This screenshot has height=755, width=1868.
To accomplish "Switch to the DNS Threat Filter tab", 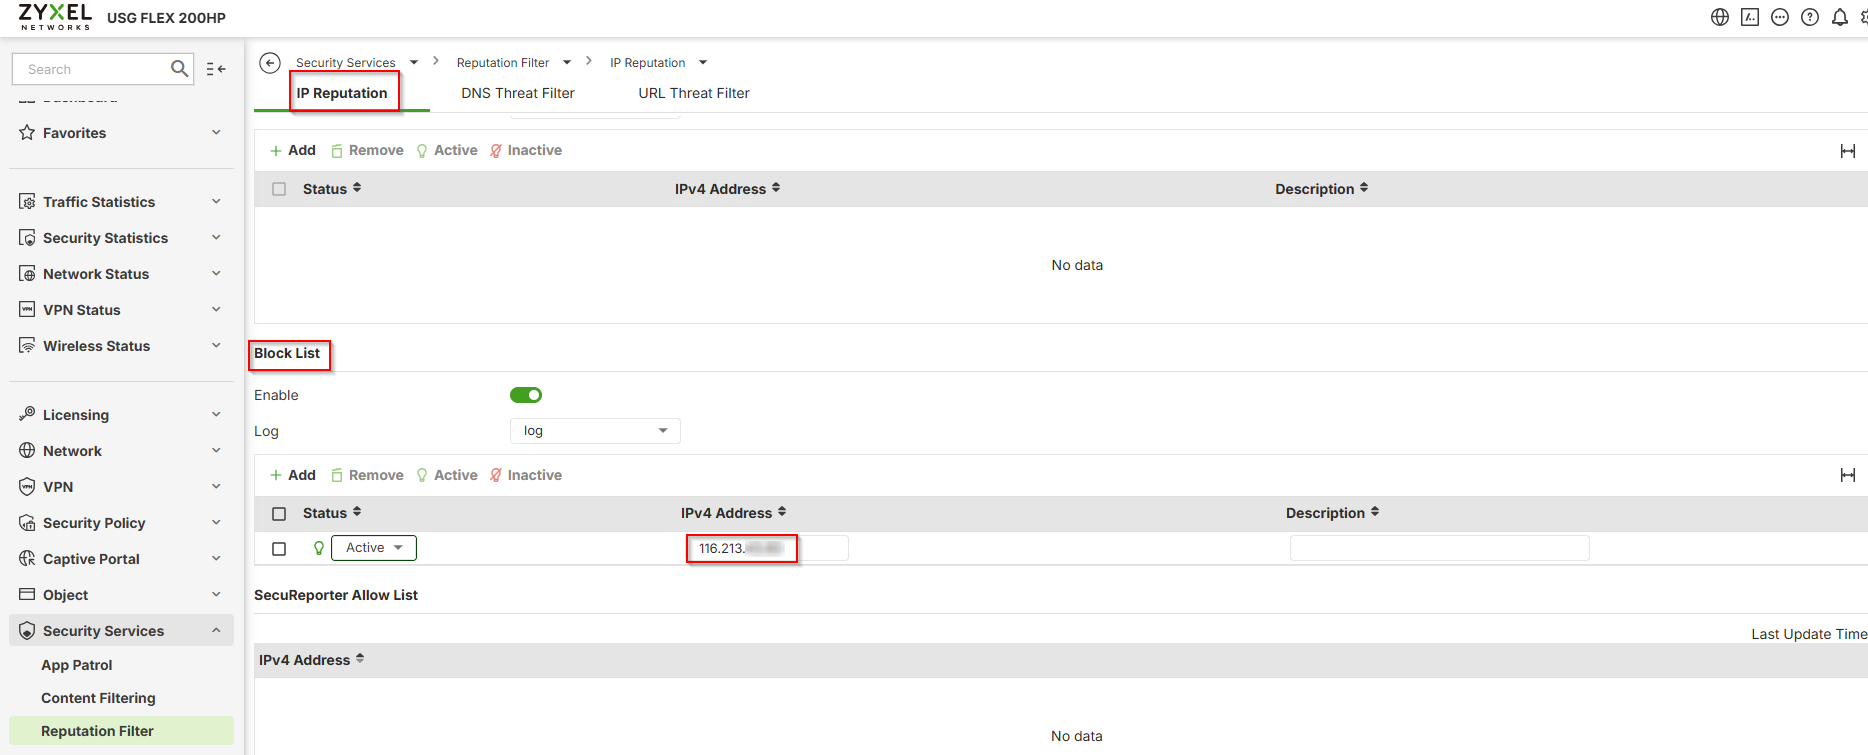I will 518,93.
